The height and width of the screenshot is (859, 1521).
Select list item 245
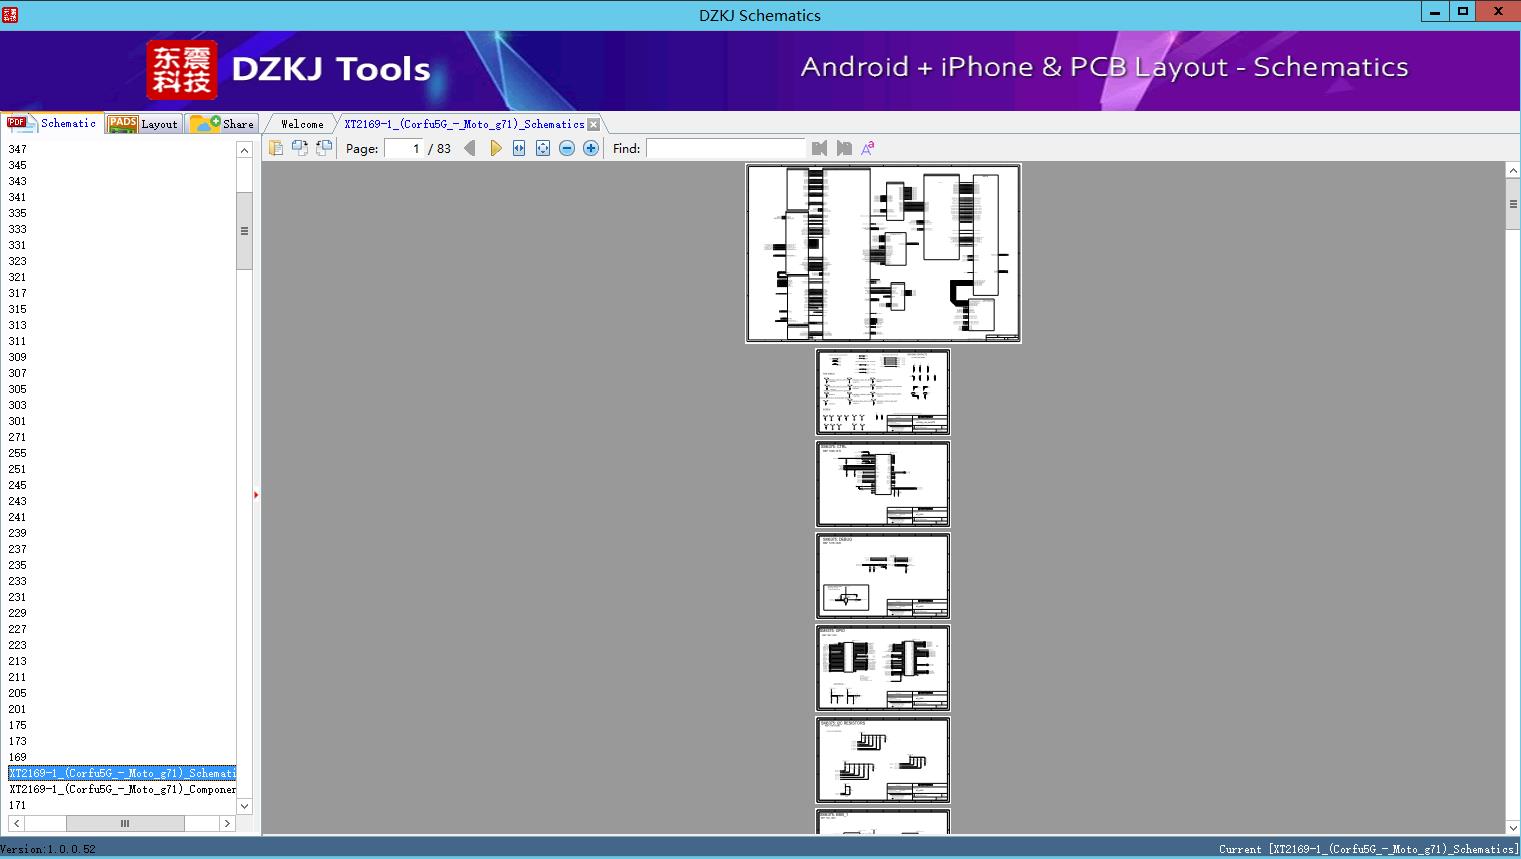[x=18, y=485]
